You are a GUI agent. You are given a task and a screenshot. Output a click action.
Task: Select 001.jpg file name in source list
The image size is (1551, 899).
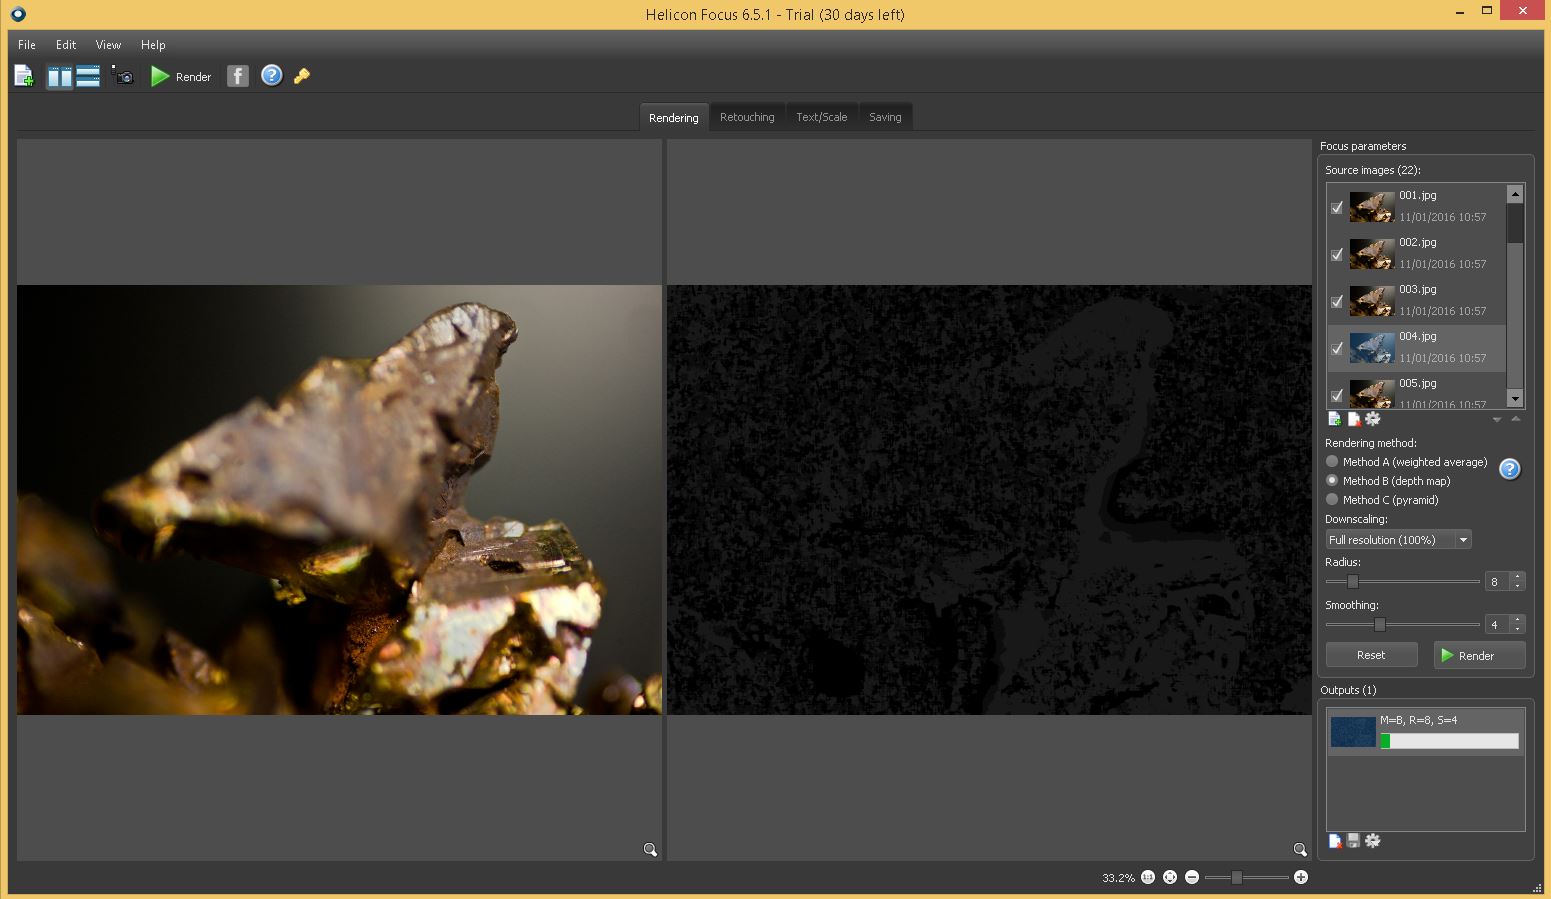pos(1417,196)
